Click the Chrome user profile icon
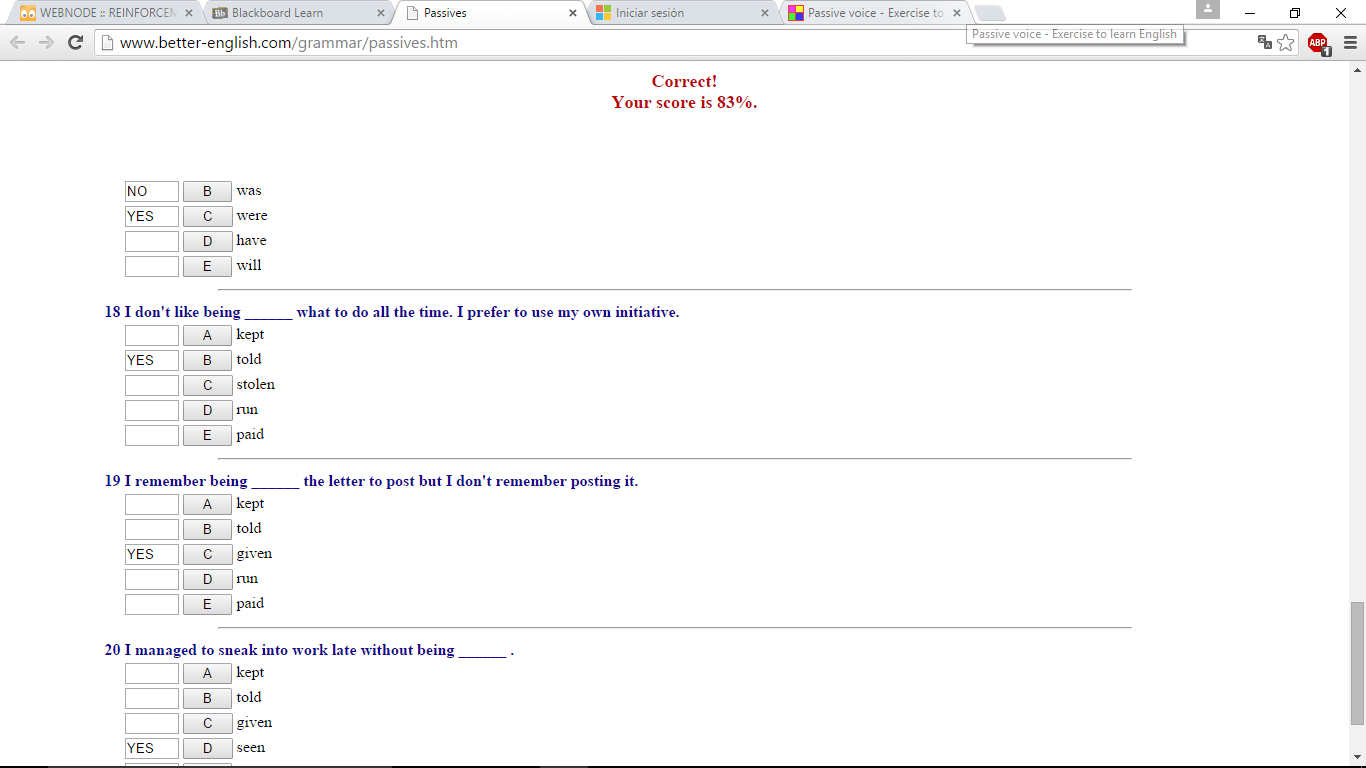Screen dimensions: 1366x768 click(1208, 10)
